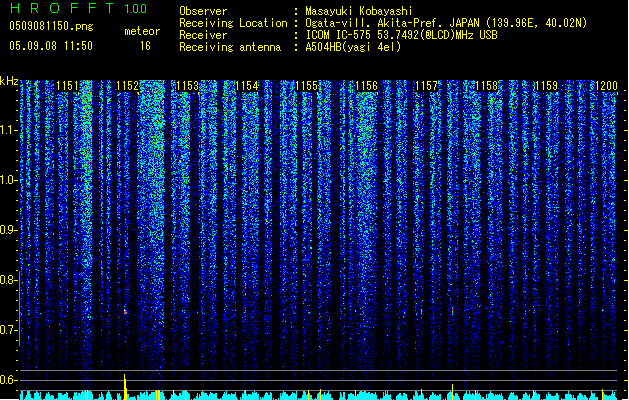629x400 pixels.
Task: Click the 1200 time marker
Action: 606,86
